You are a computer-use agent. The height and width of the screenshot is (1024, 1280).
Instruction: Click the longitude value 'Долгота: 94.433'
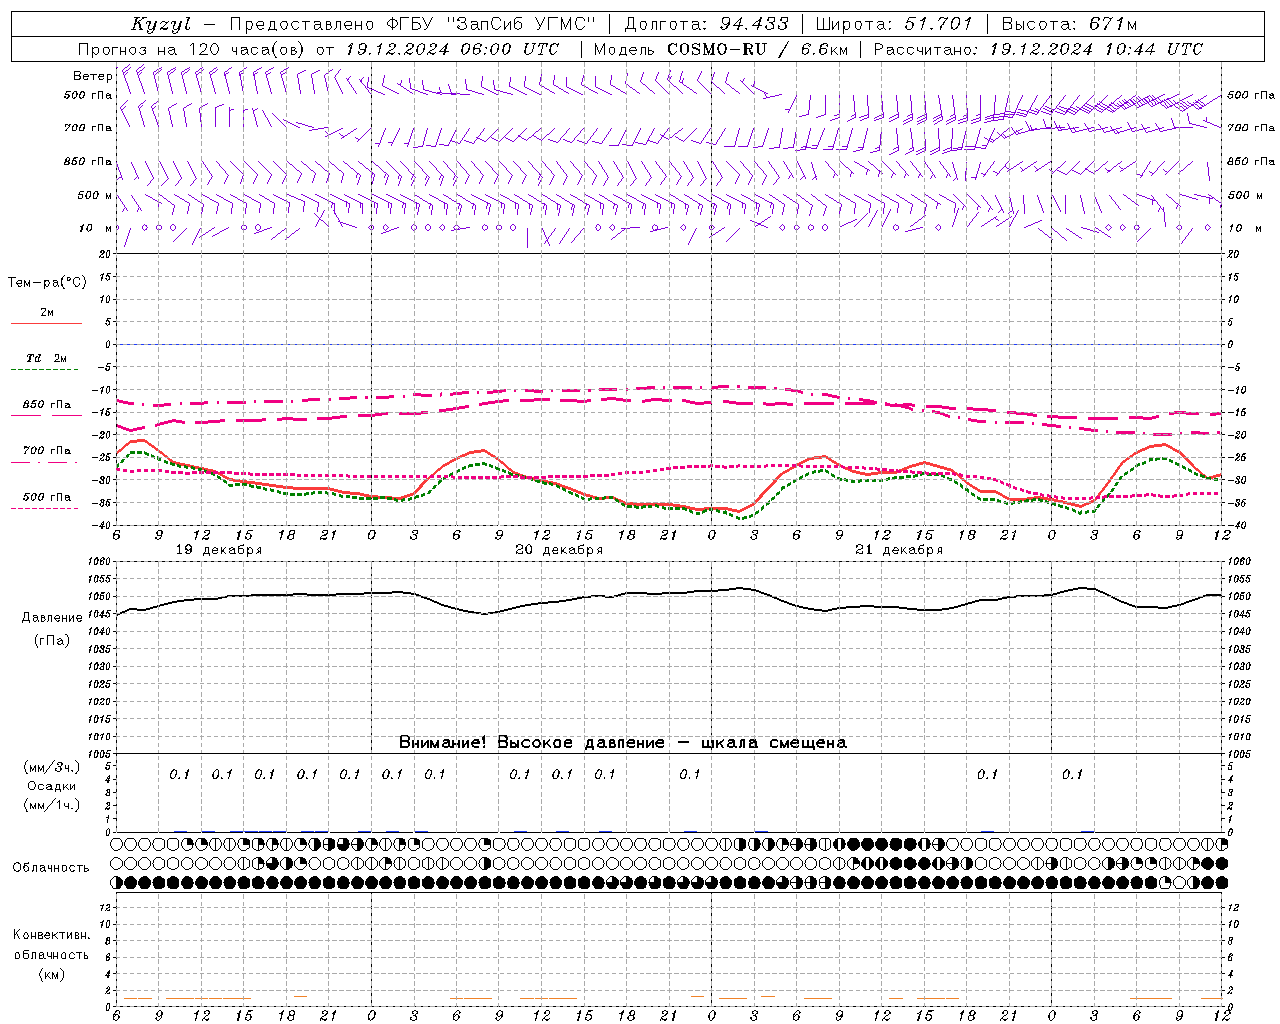[706, 24]
